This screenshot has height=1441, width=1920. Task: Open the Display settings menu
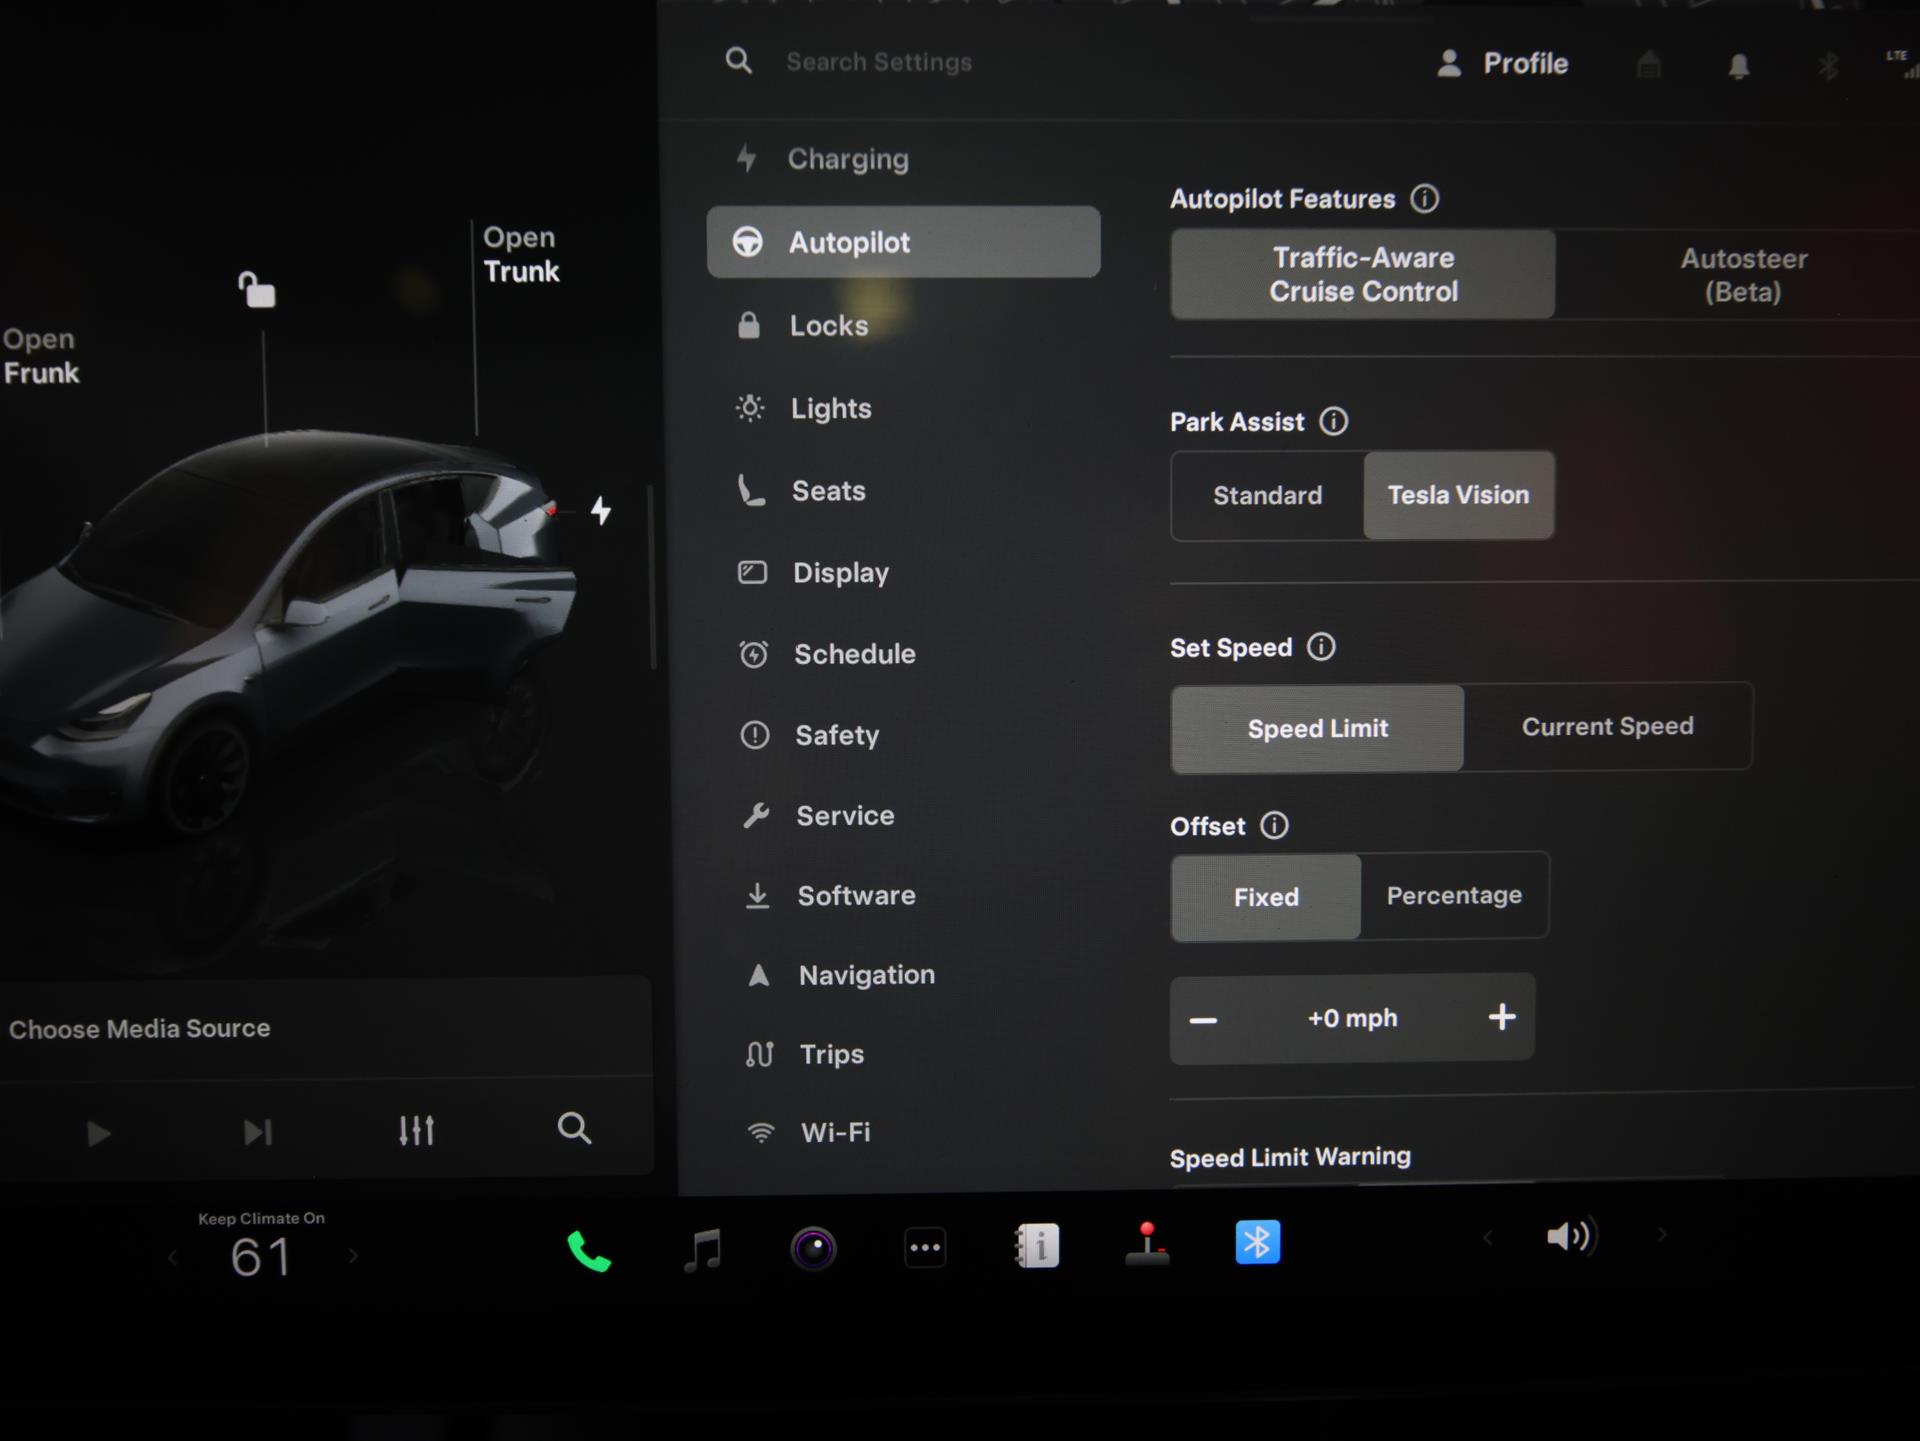point(904,572)
